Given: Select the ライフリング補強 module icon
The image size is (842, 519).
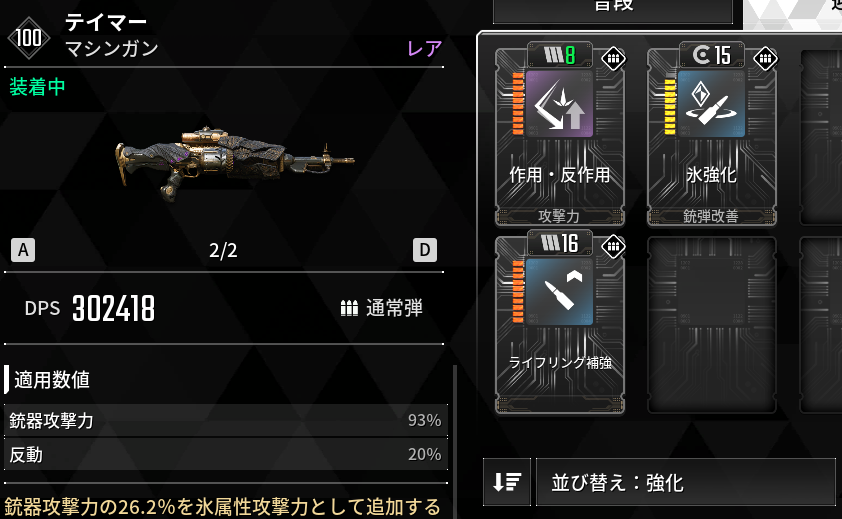Looking at the screenshot, I should [559, 292].
